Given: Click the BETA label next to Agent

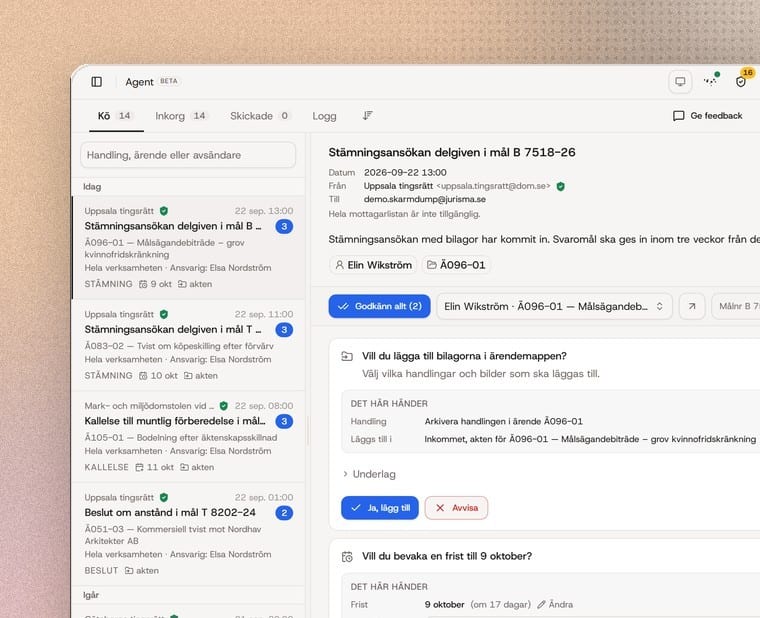Looking at the screenshot, I should tap(169, 81).
